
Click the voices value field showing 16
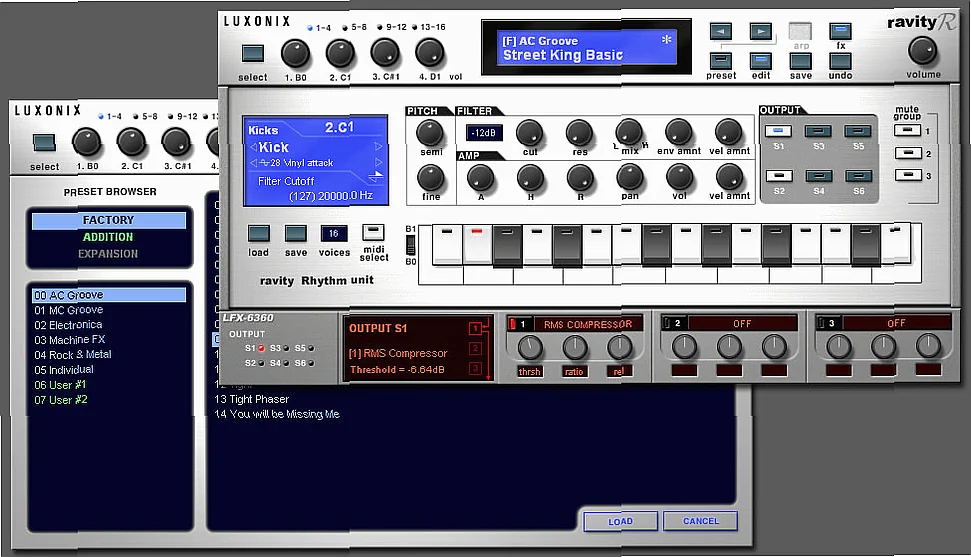click(x=334, y=234)
